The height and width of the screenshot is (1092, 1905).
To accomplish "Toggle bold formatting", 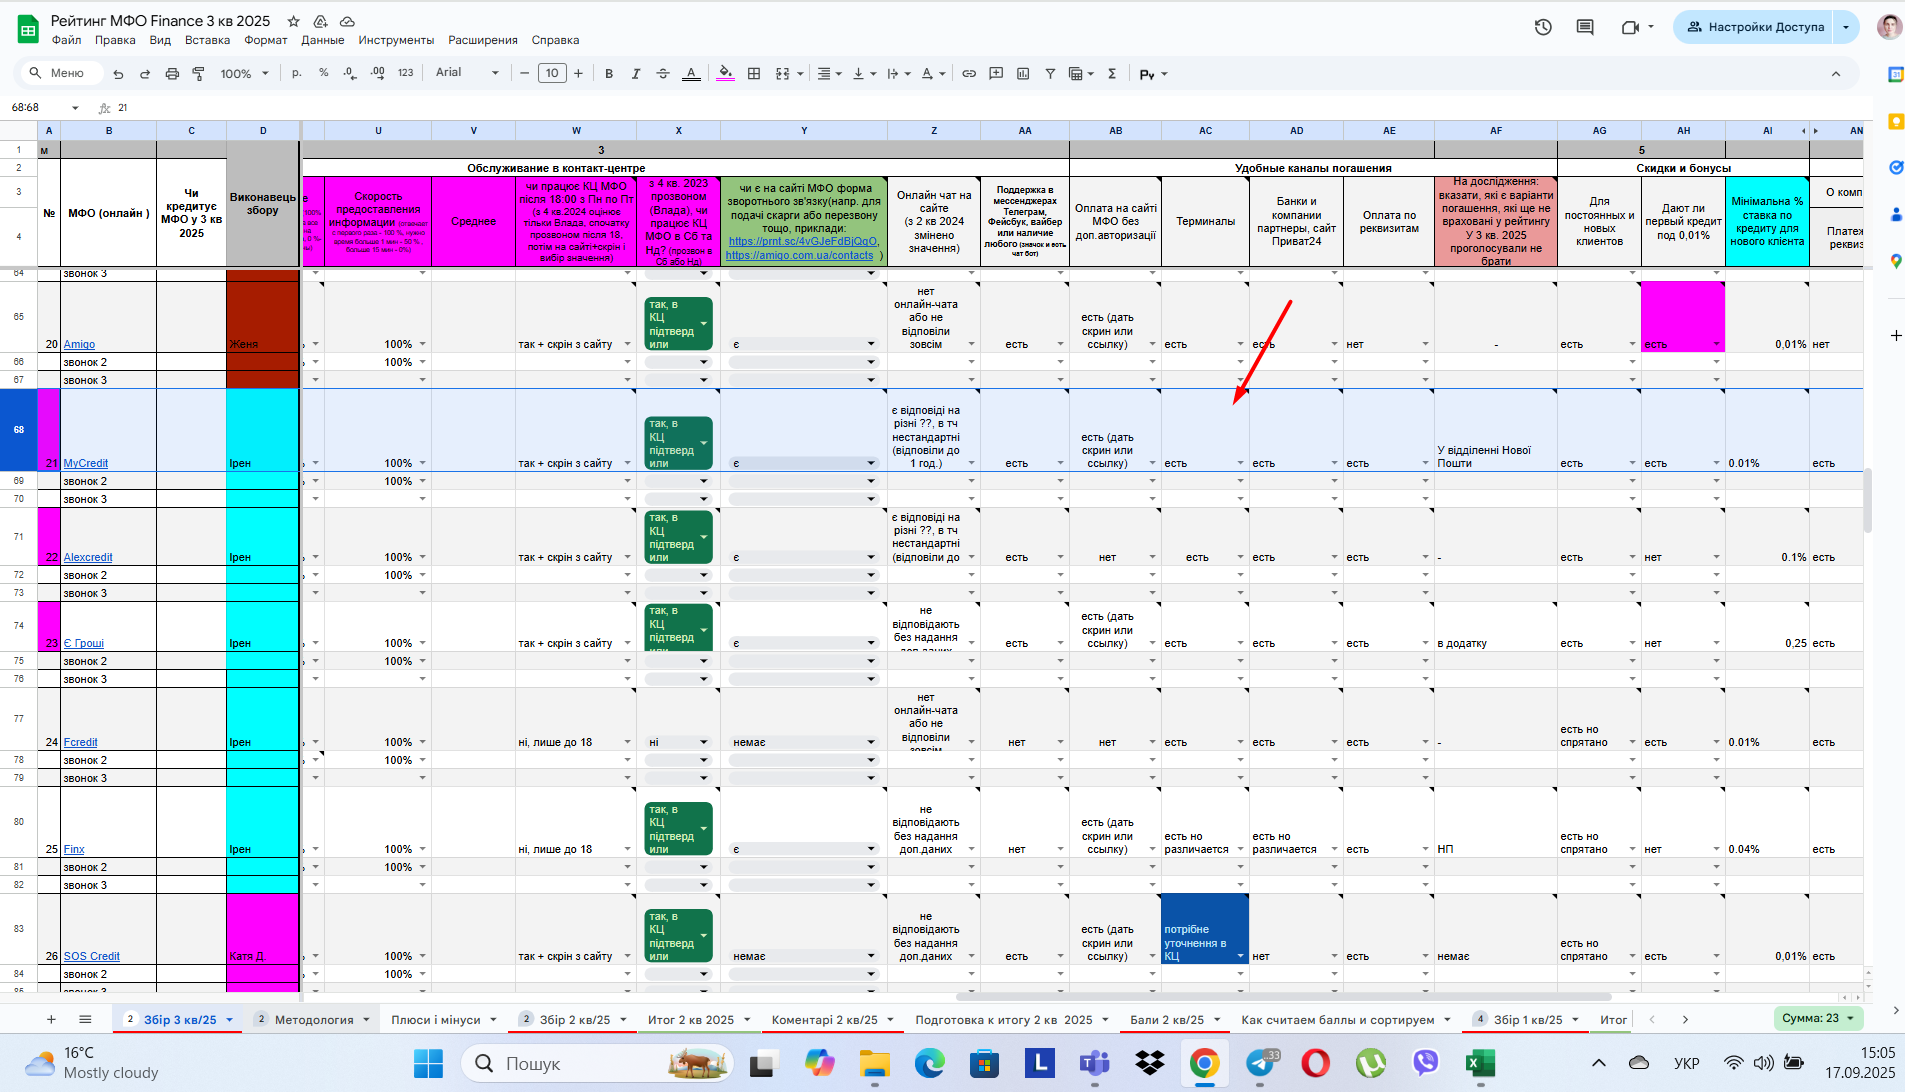I will [609, 73].
